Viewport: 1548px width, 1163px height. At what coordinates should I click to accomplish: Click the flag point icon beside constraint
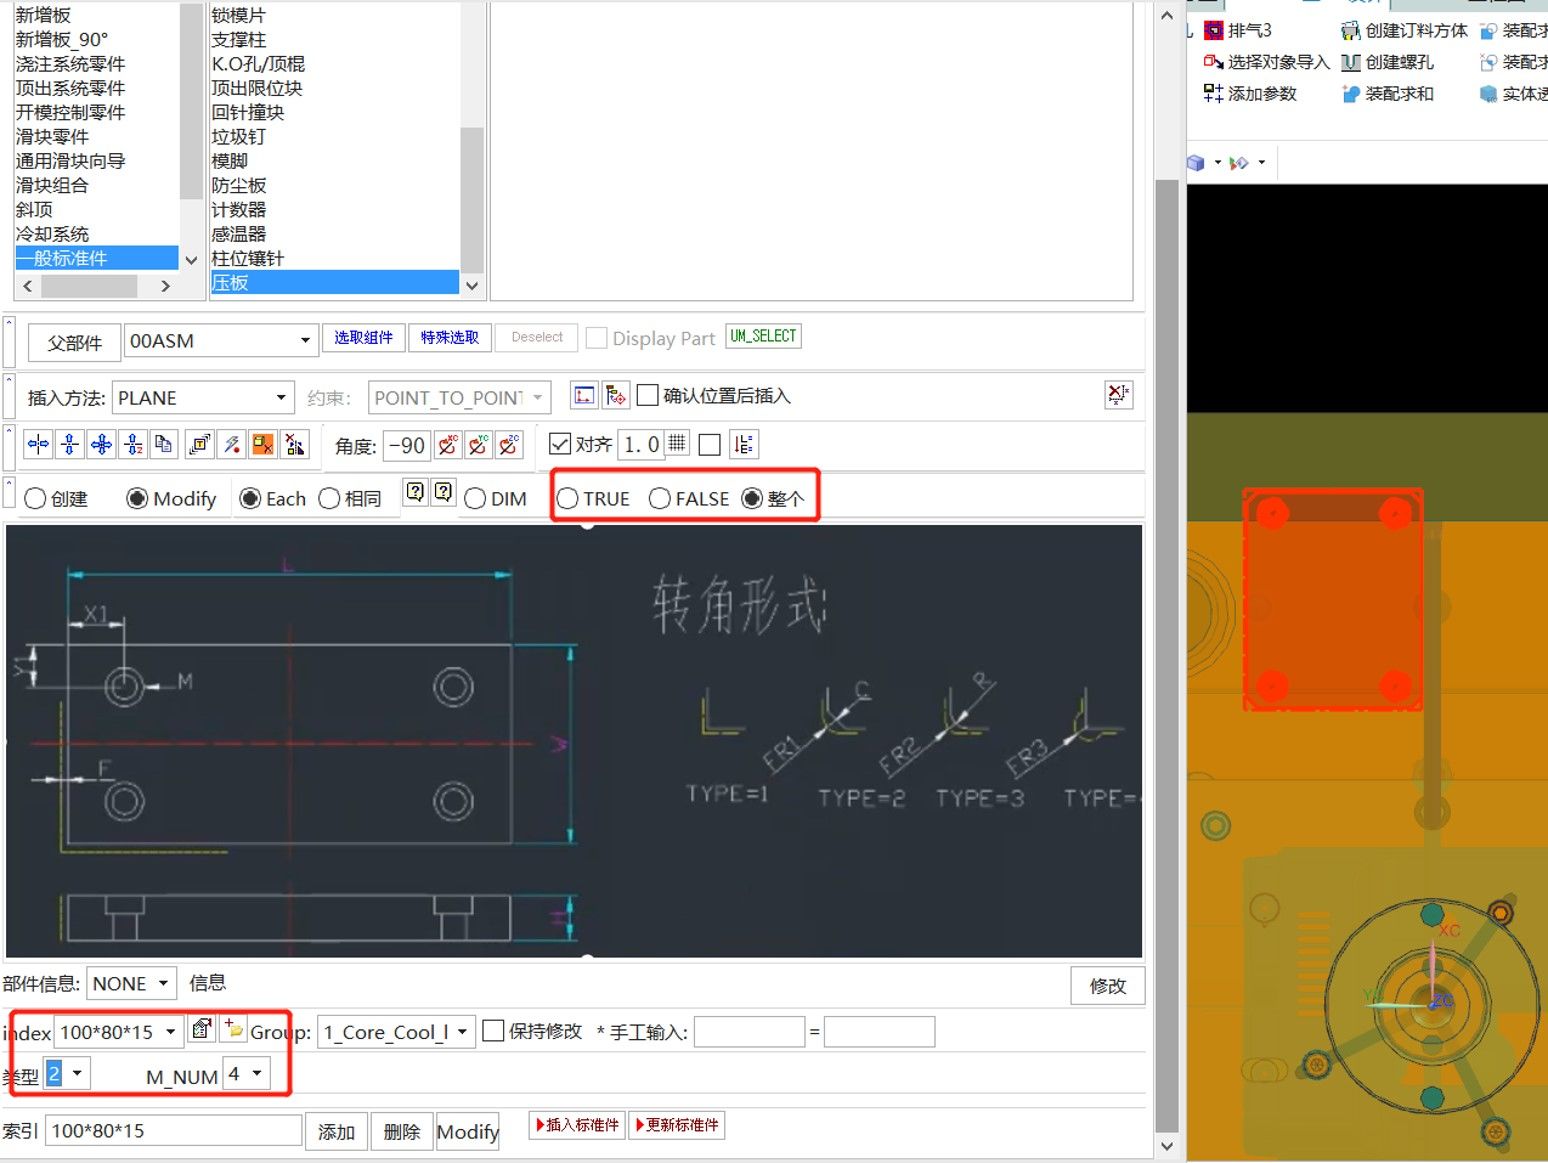(x=616, y=395)
